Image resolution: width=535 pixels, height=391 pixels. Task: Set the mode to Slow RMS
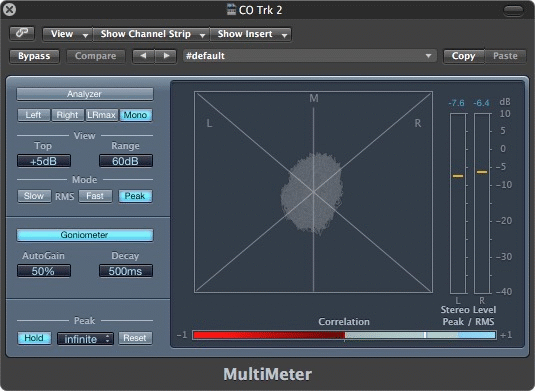point(34,196)
